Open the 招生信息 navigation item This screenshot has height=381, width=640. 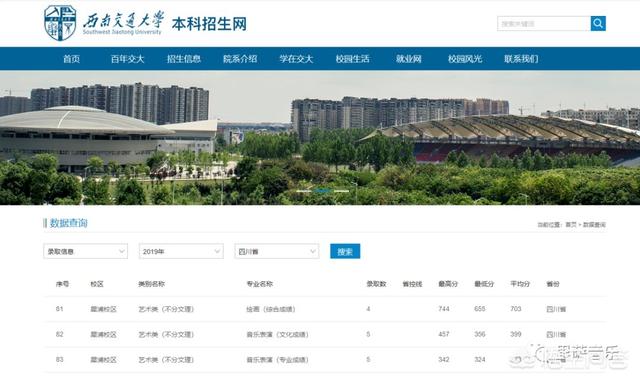coord(184,59)
